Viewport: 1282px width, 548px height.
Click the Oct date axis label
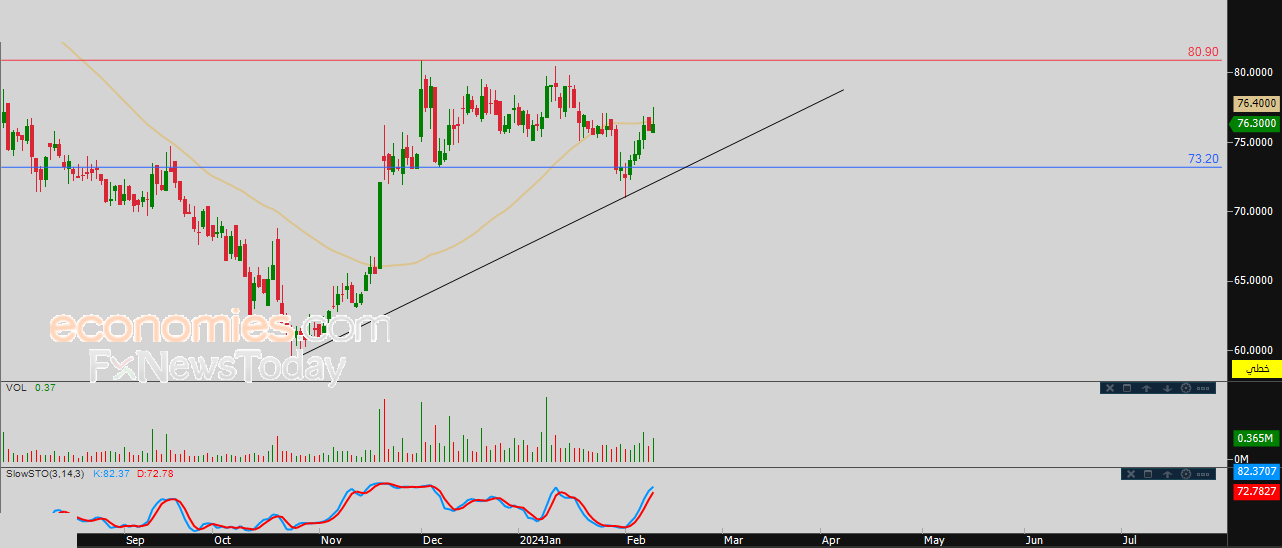coord(222,540)
